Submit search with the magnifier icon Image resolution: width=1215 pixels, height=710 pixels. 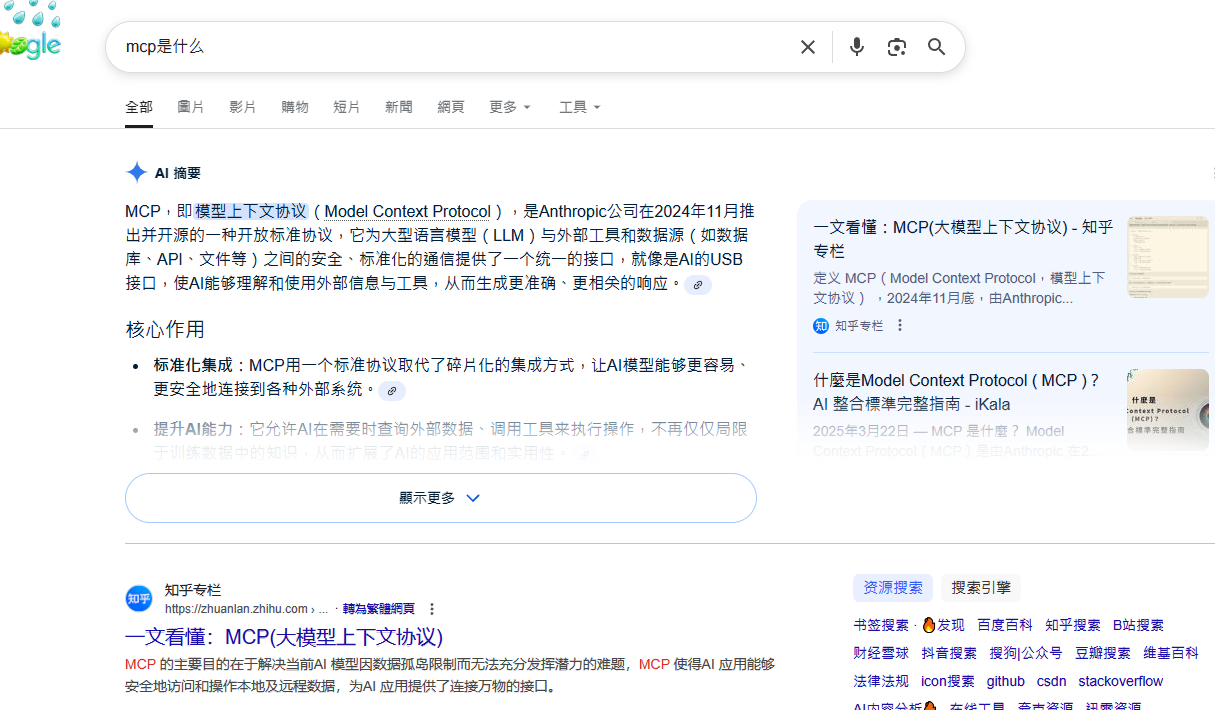point(936,47)
